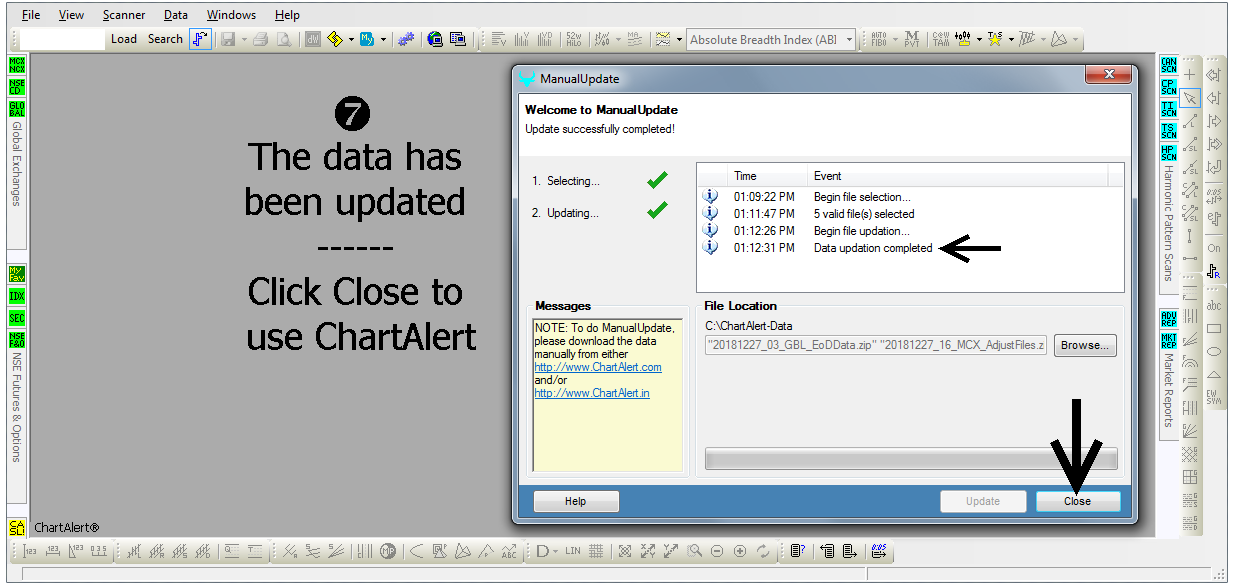Open the My Fav sidebar icon

click(x=17, y=274)
